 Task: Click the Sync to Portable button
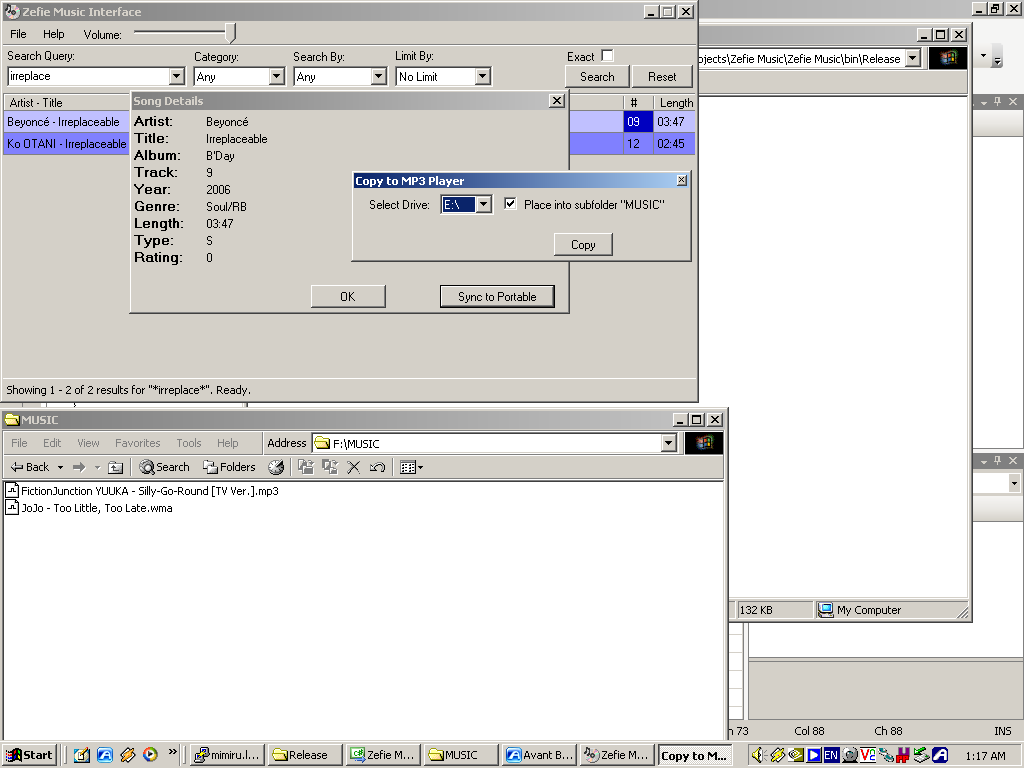497,297
